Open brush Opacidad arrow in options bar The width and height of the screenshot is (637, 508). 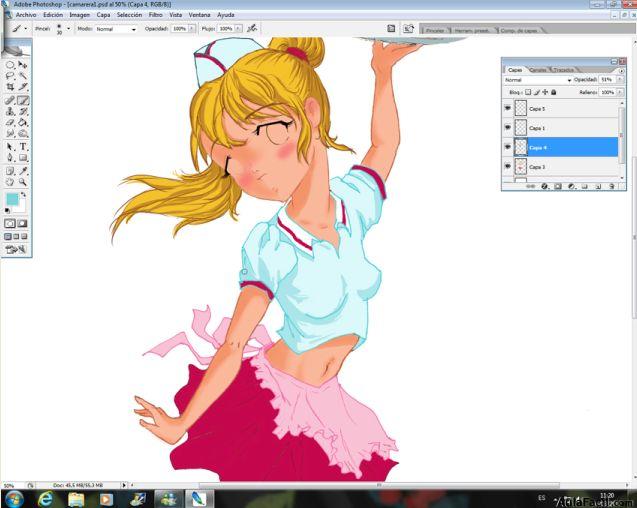click(x=191, y=28)
